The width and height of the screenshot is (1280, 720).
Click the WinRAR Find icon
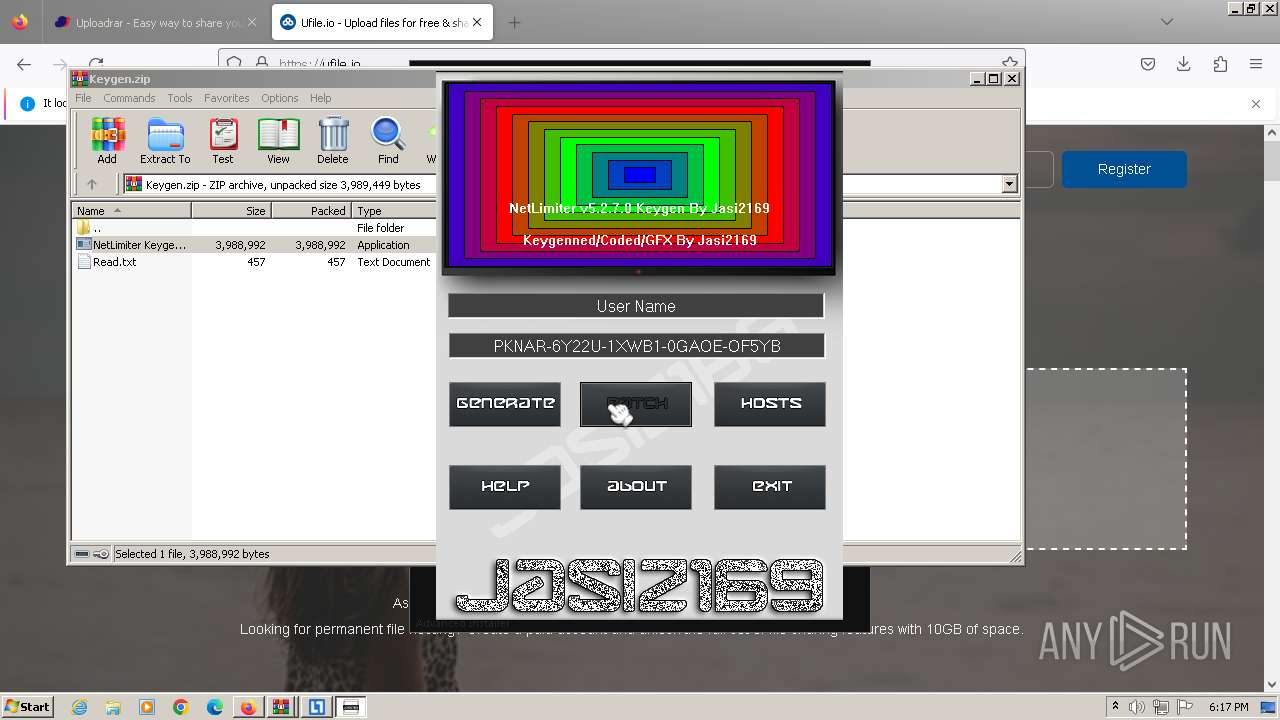tap(388, 140)
